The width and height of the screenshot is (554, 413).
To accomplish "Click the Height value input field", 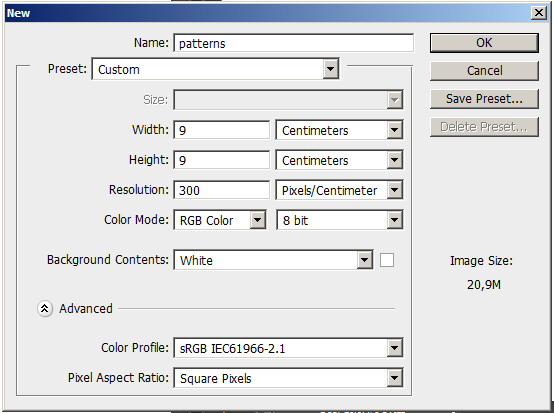I will pos(222,160).
